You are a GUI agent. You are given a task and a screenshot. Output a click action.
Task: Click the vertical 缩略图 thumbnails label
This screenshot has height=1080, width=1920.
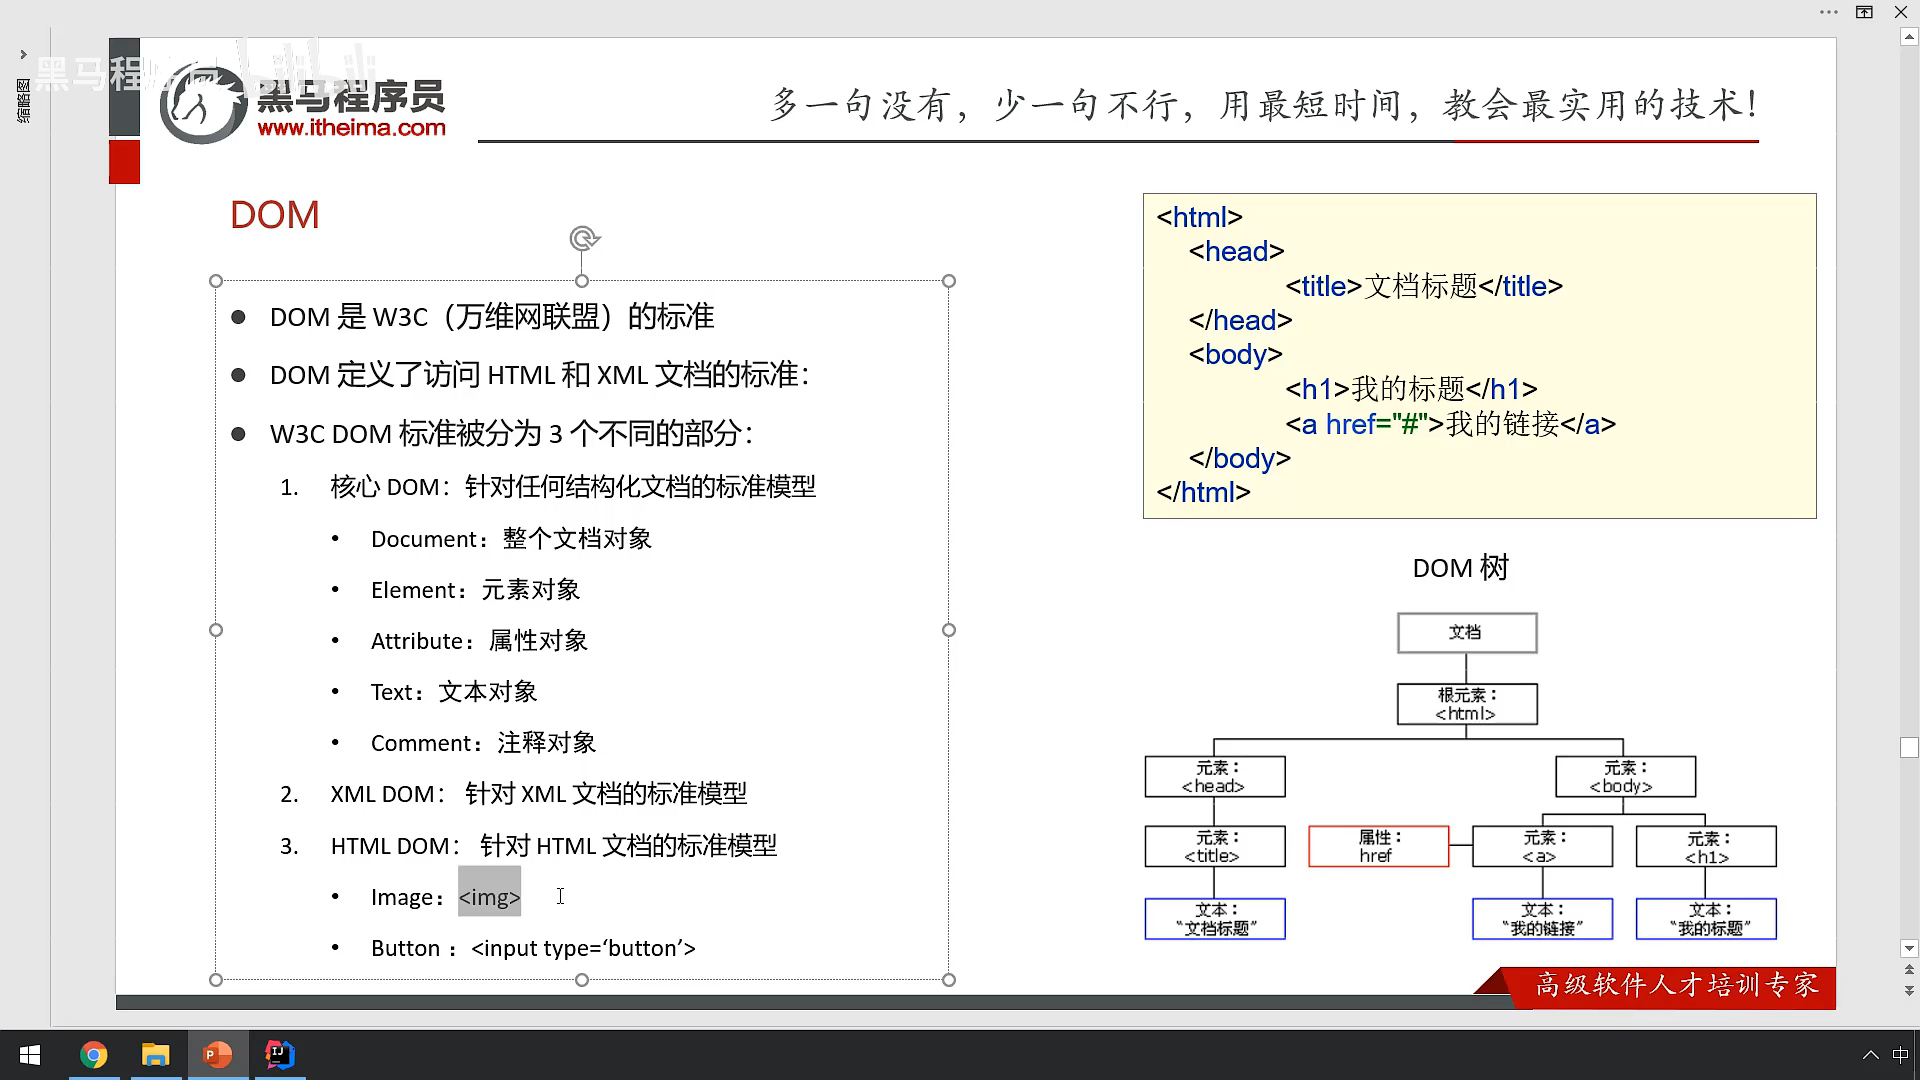click(23, 101)
